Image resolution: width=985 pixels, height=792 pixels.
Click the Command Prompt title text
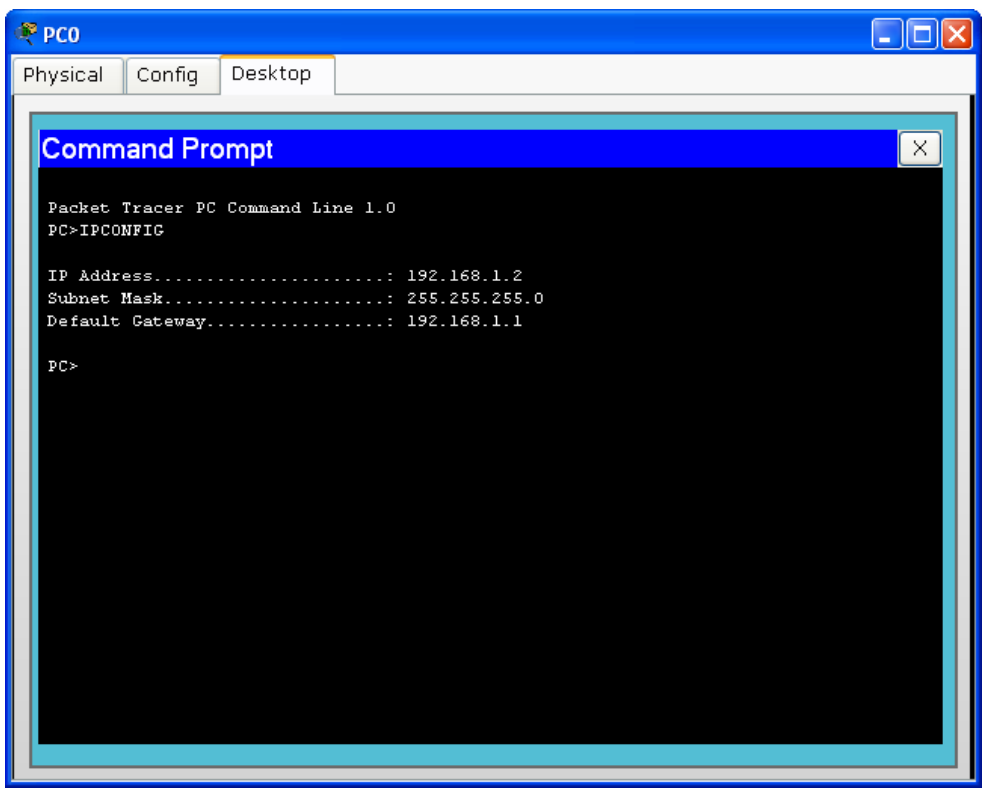(157, 150)
